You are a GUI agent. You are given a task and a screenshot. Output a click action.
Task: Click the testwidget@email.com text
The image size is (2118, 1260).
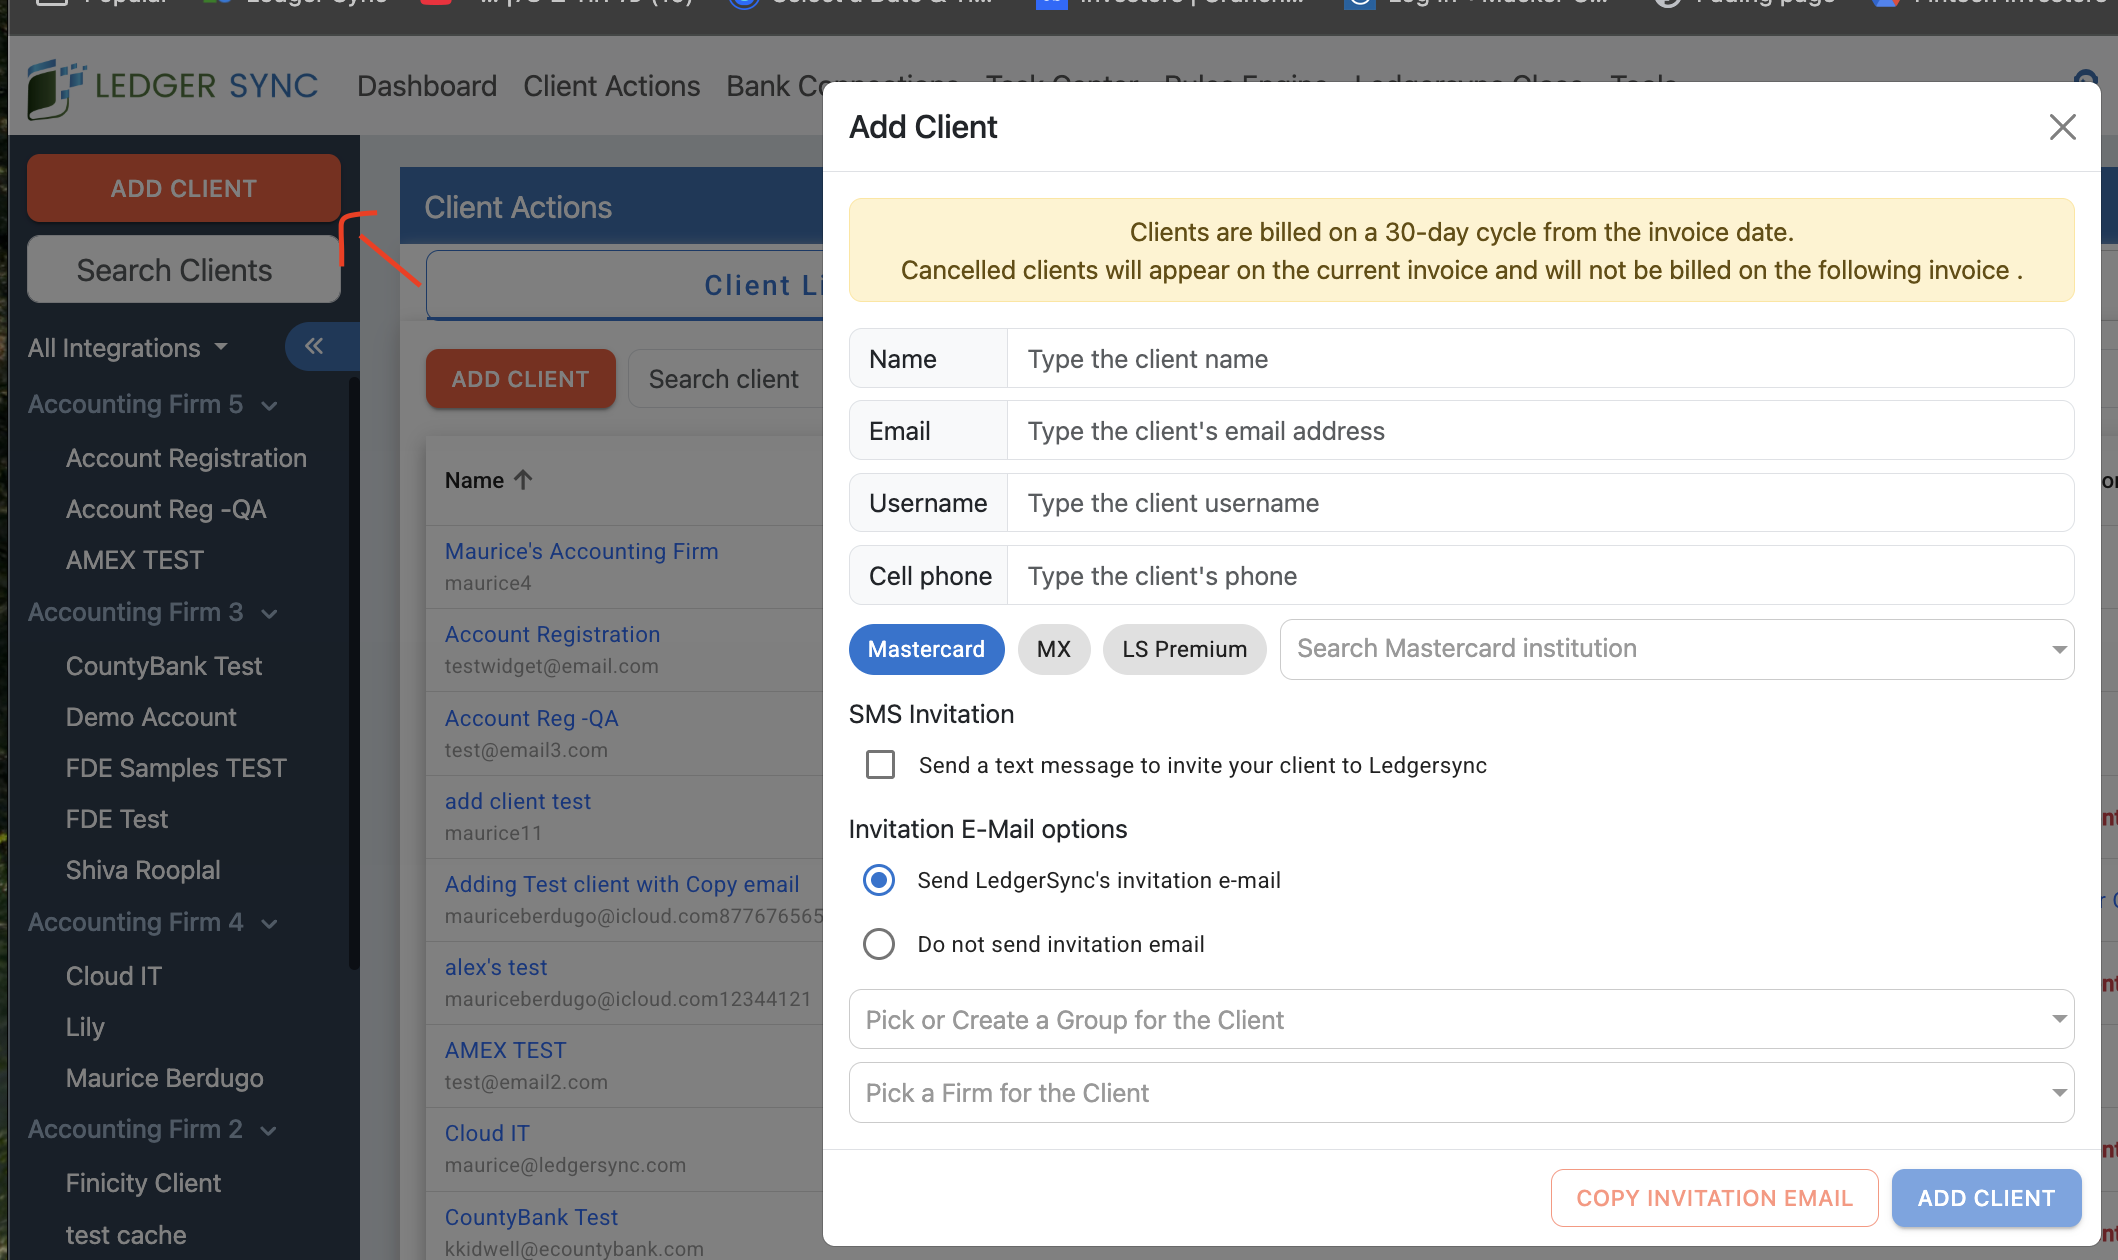(x=552, y=666)
